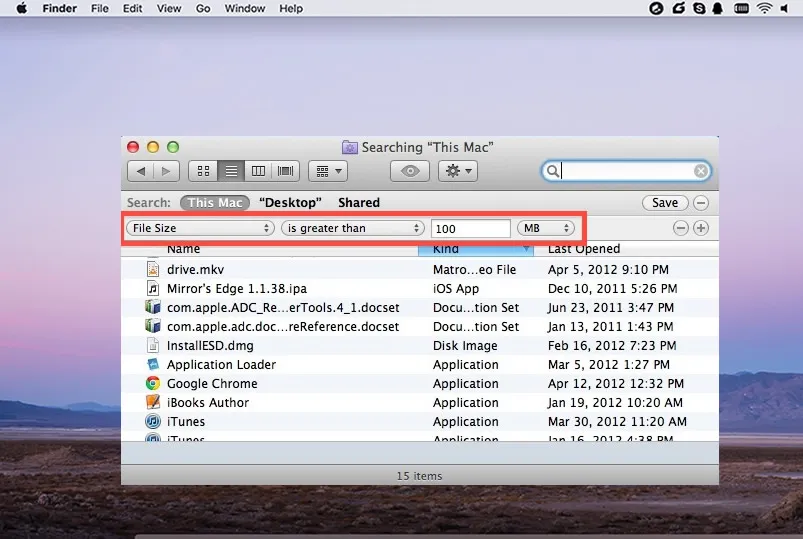
Task: Click the Save search button
Action: click(665, 202)
